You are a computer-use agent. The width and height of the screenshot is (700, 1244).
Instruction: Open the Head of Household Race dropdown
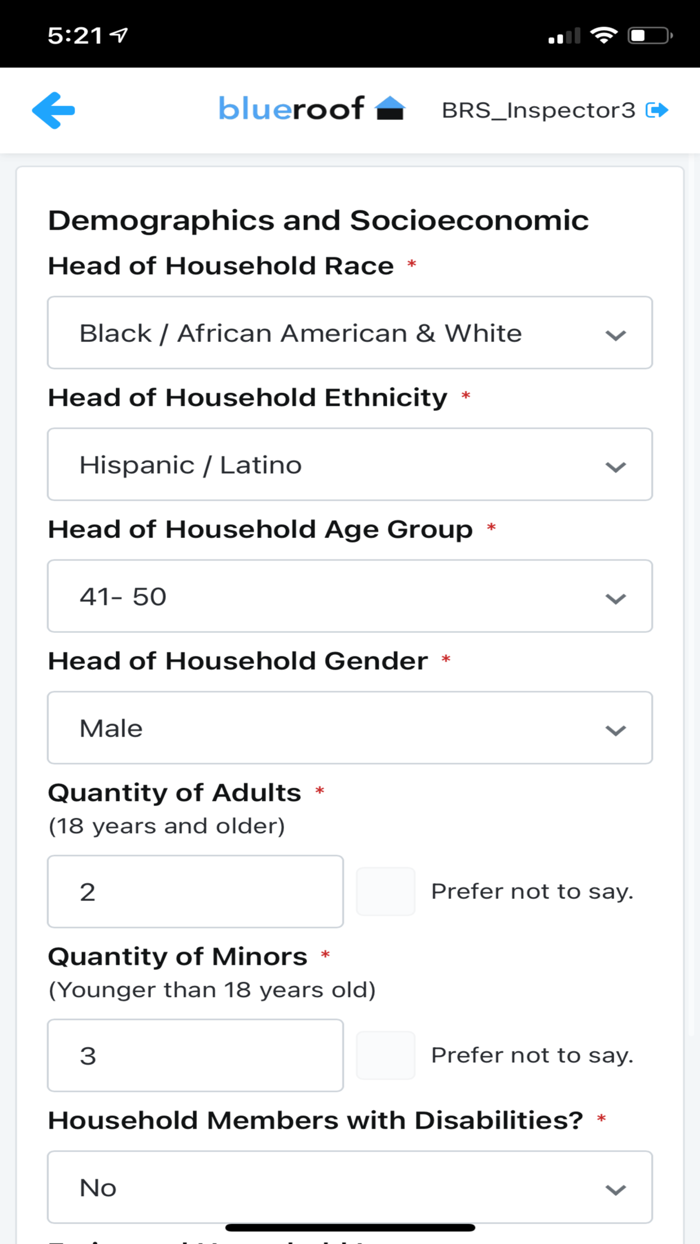coord(350,333)
